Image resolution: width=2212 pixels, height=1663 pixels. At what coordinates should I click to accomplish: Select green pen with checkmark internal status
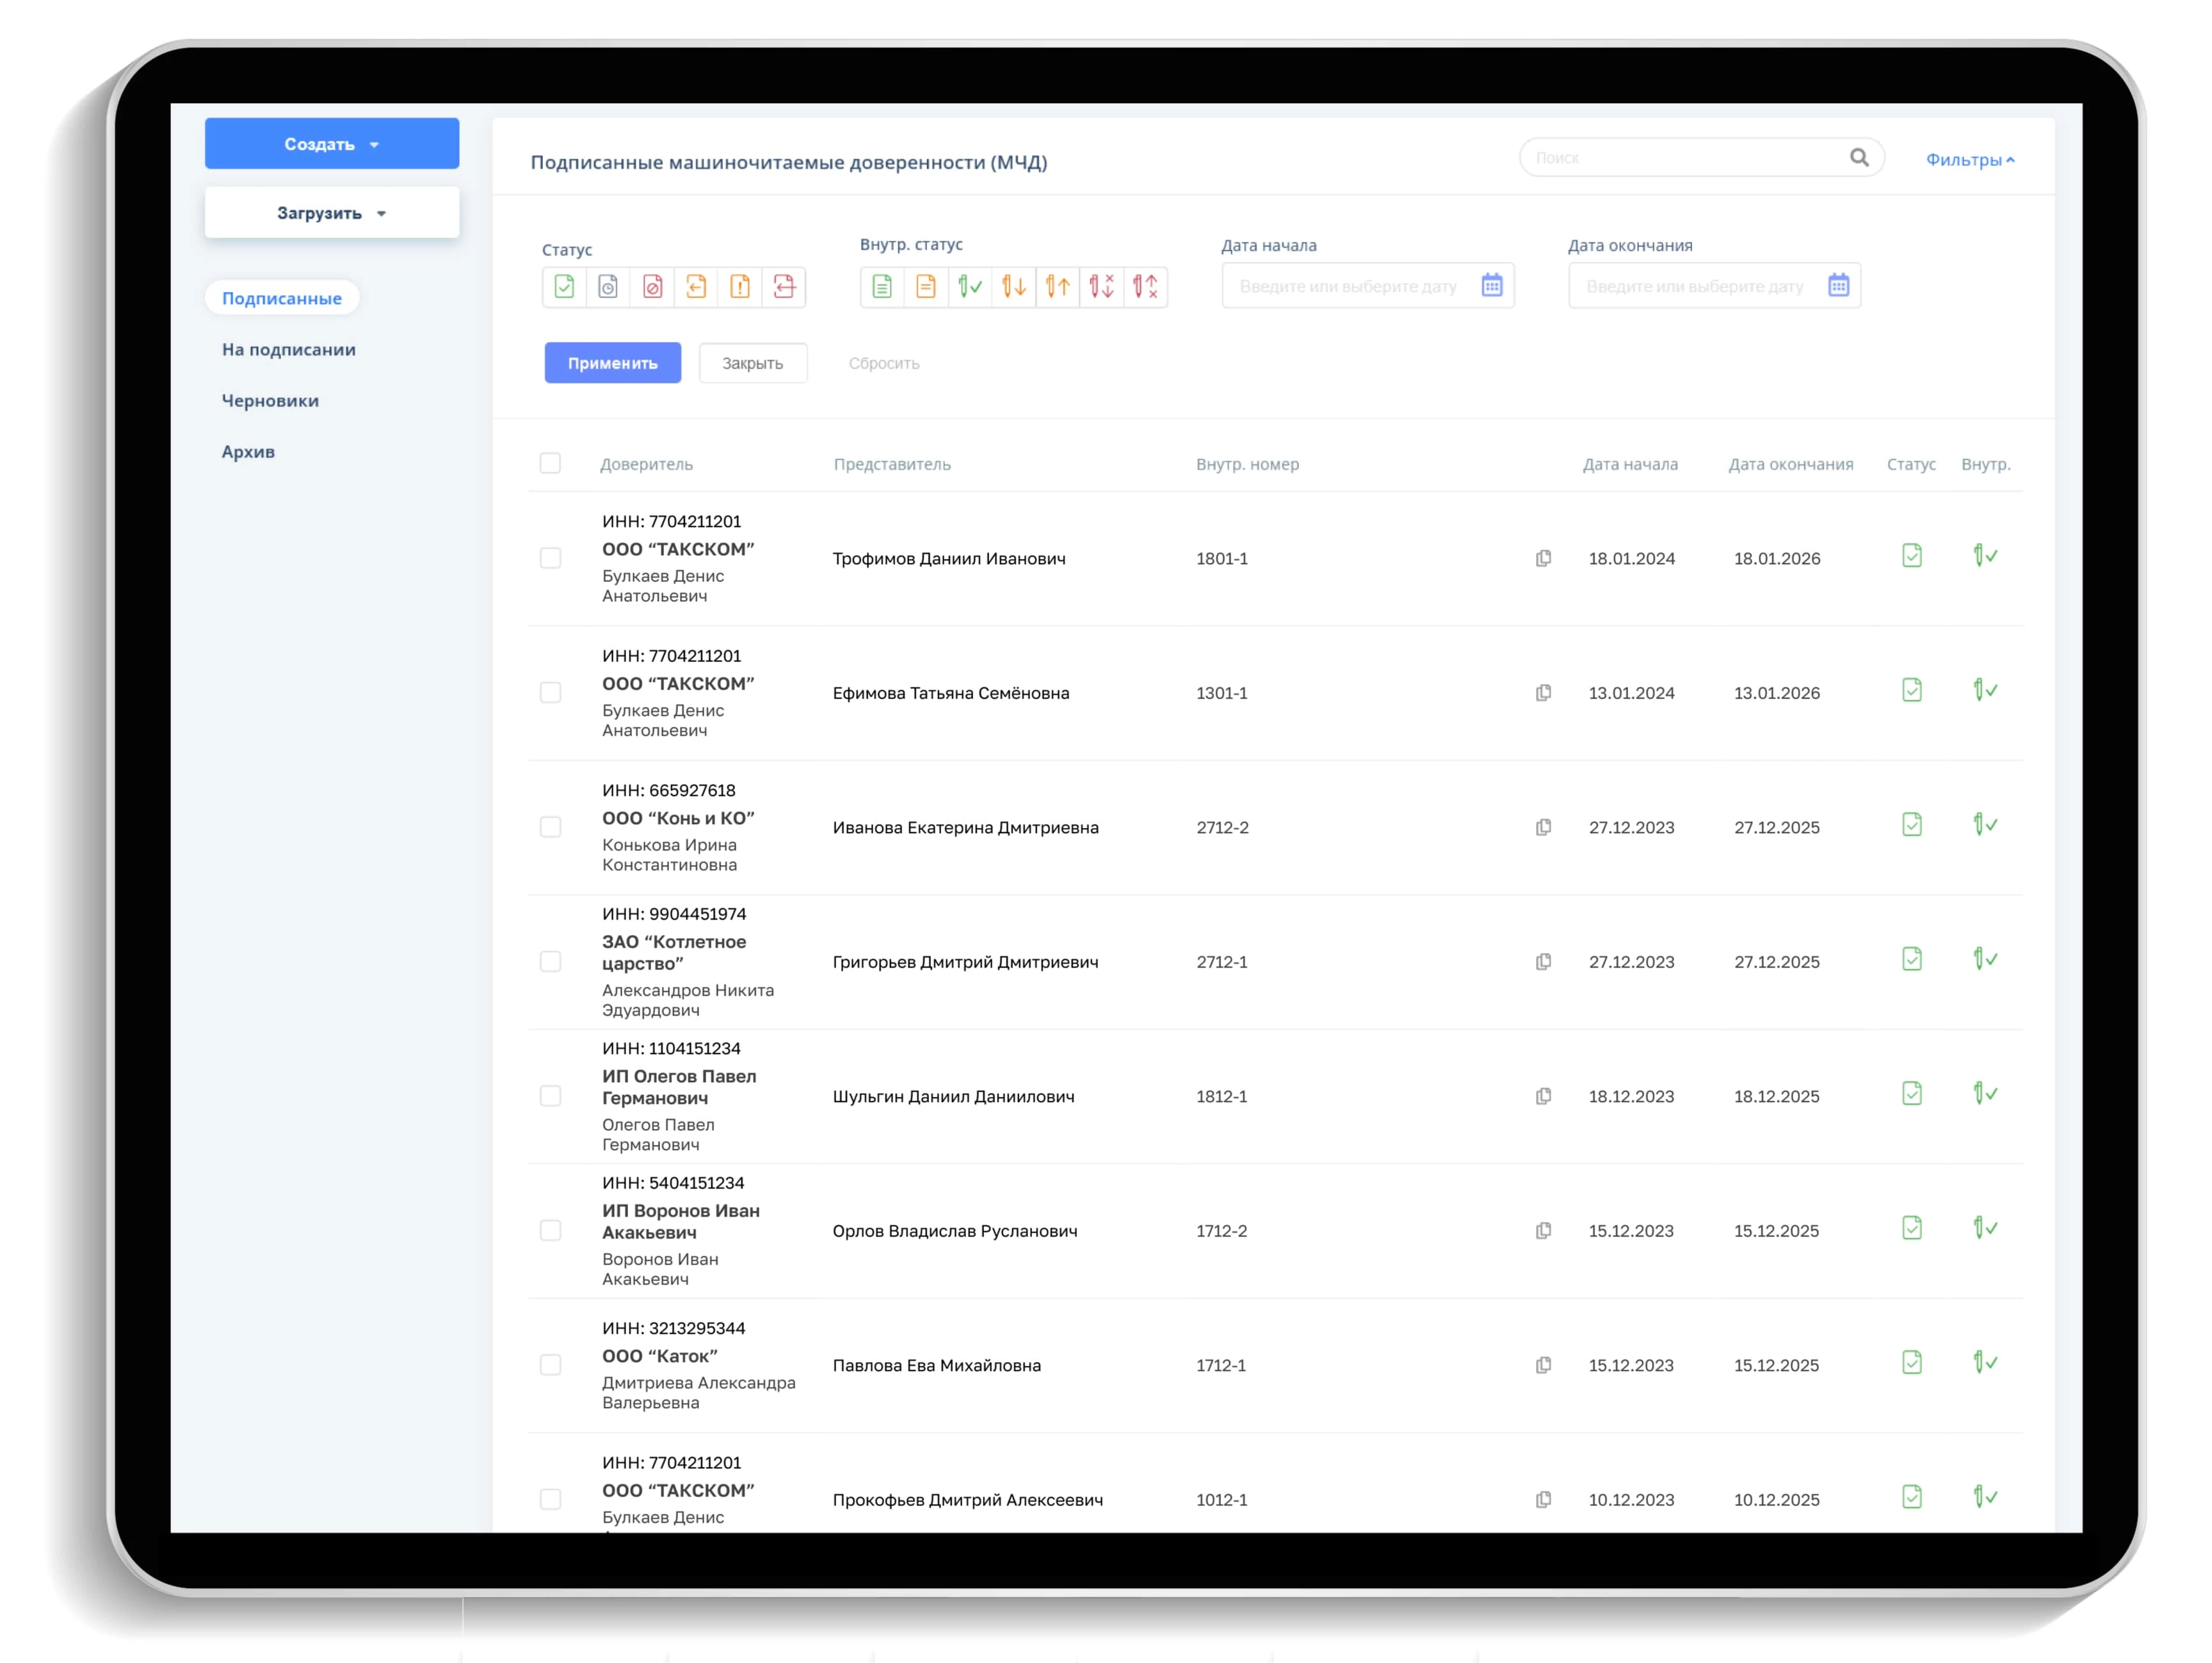(x=970, y=287)
